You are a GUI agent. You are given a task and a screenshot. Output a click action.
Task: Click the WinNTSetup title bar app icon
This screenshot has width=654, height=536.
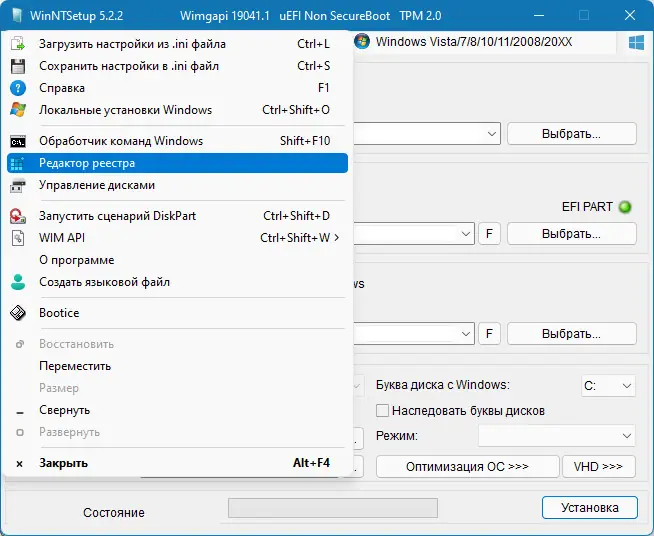click(x=17, y=15)
